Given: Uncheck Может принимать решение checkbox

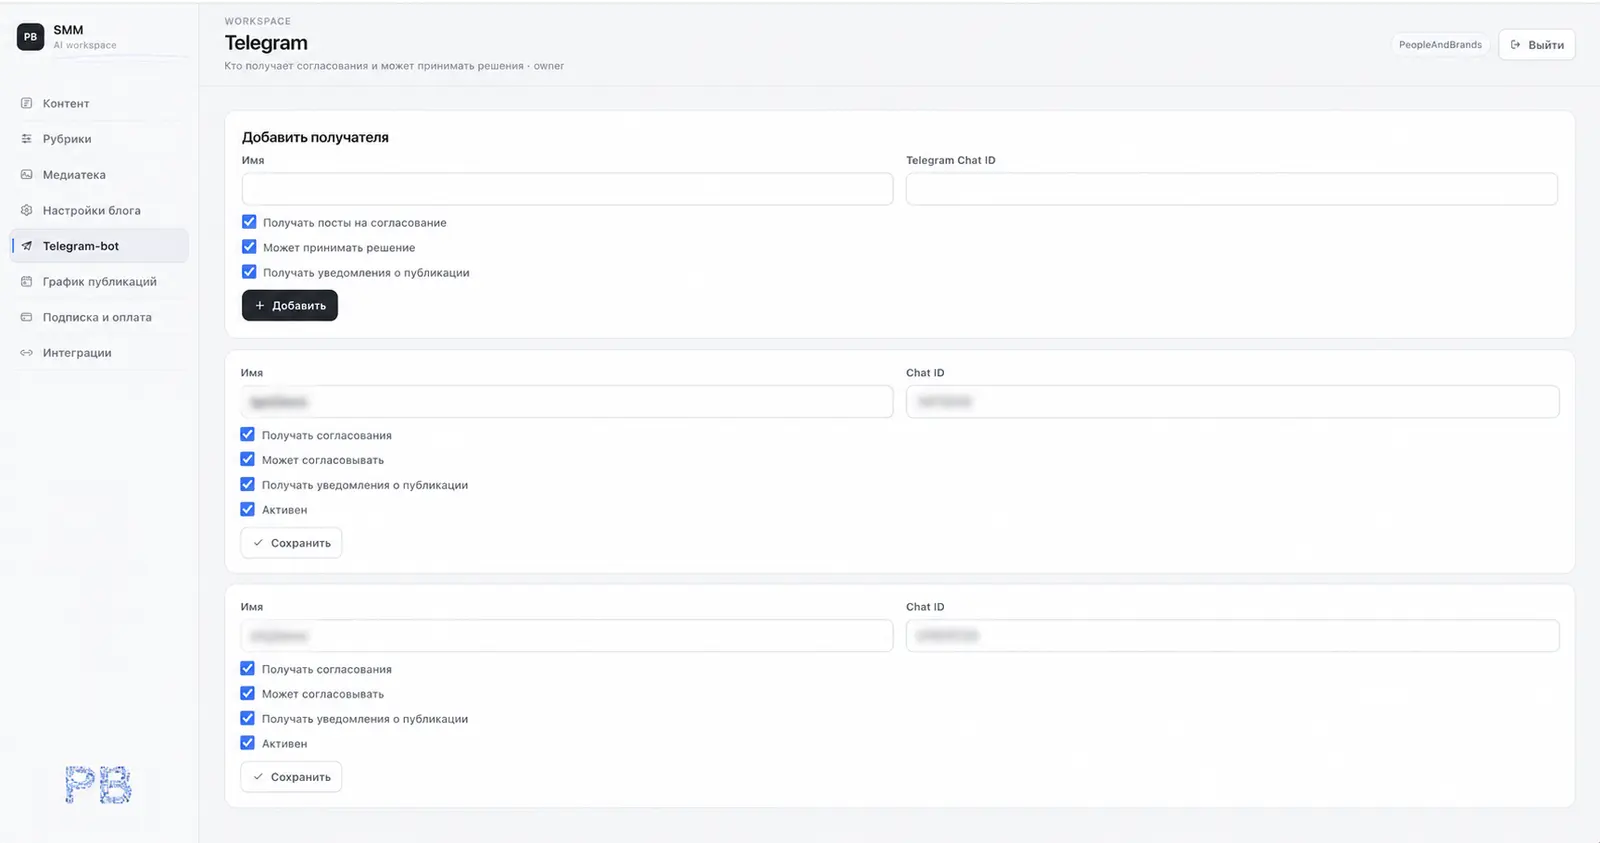Looking at the screenshot, I should point(249,247).
